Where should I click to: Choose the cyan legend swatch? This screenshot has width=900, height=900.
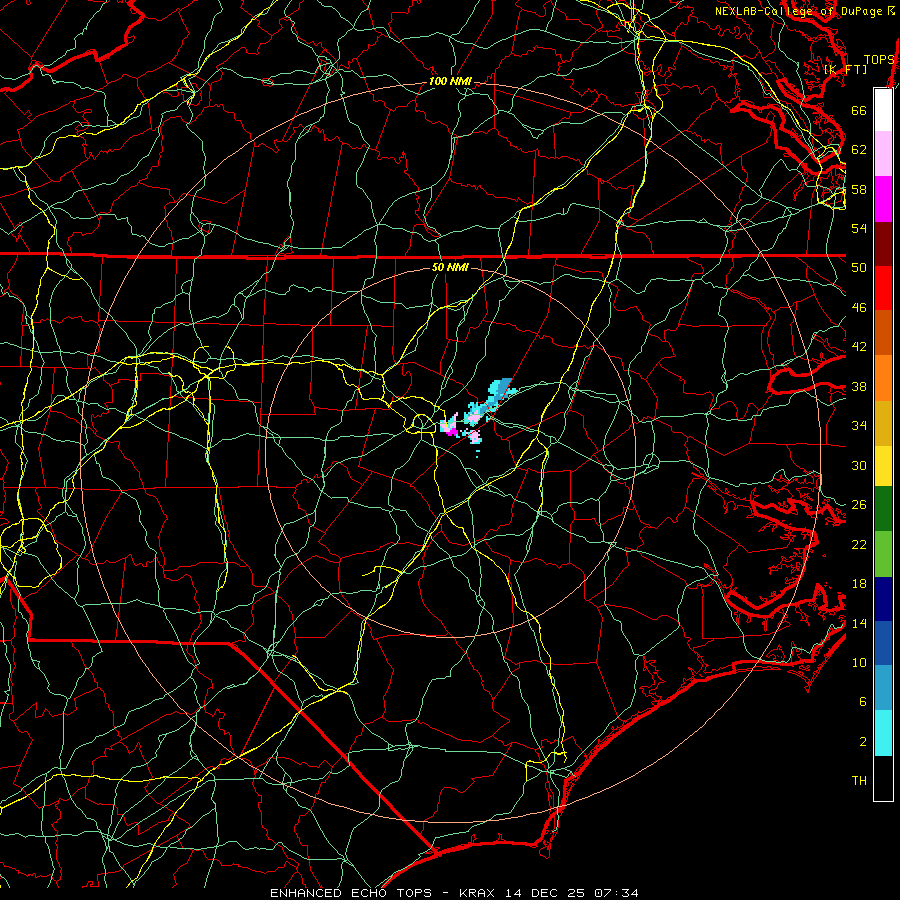883,733
